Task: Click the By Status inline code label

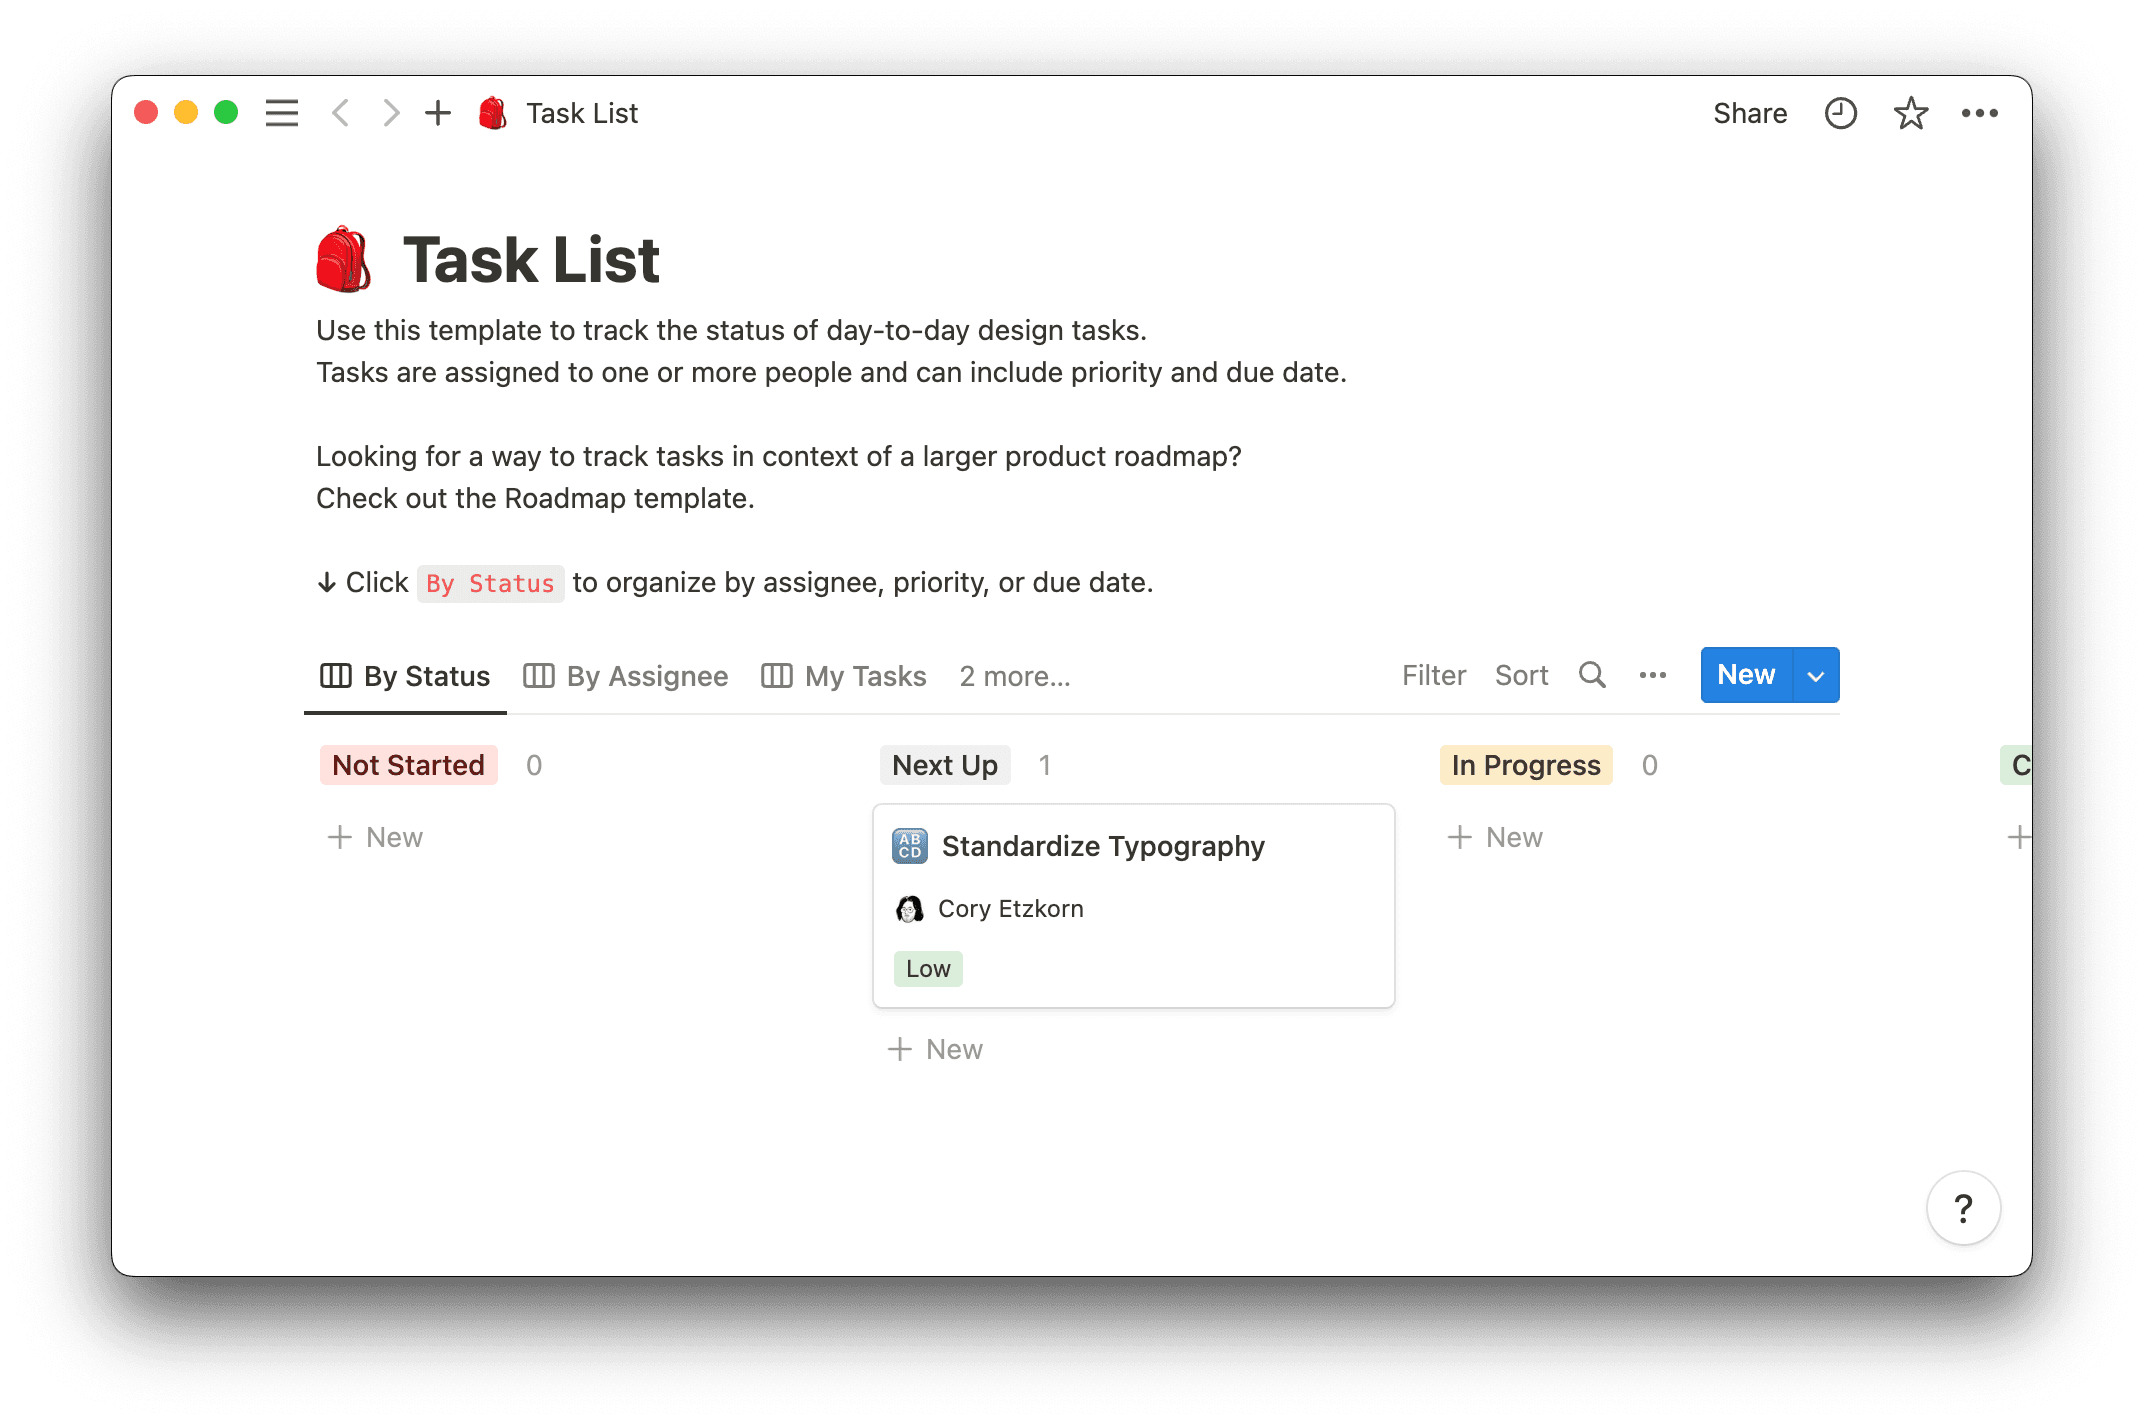Action: coord(490,583)
